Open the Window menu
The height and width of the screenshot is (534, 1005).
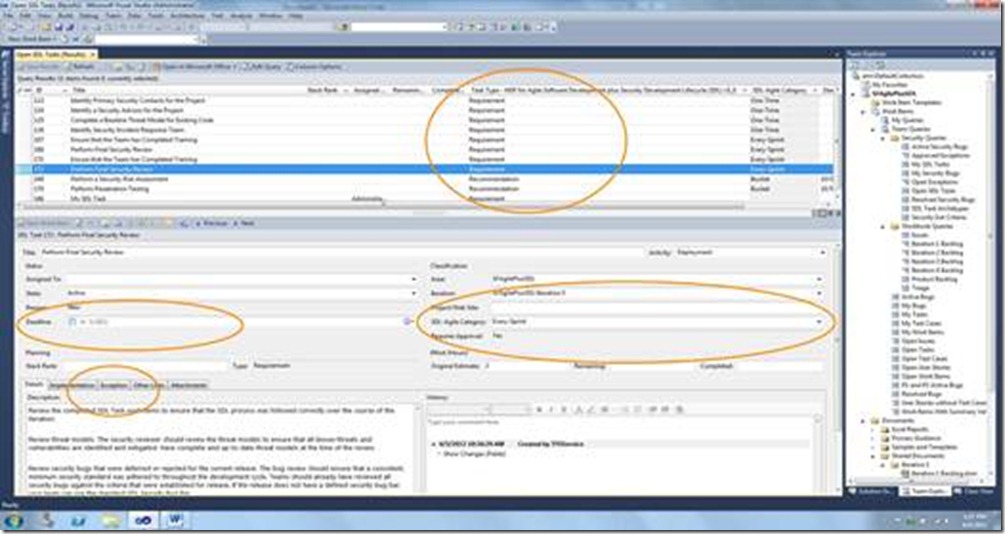coord(270,15)
